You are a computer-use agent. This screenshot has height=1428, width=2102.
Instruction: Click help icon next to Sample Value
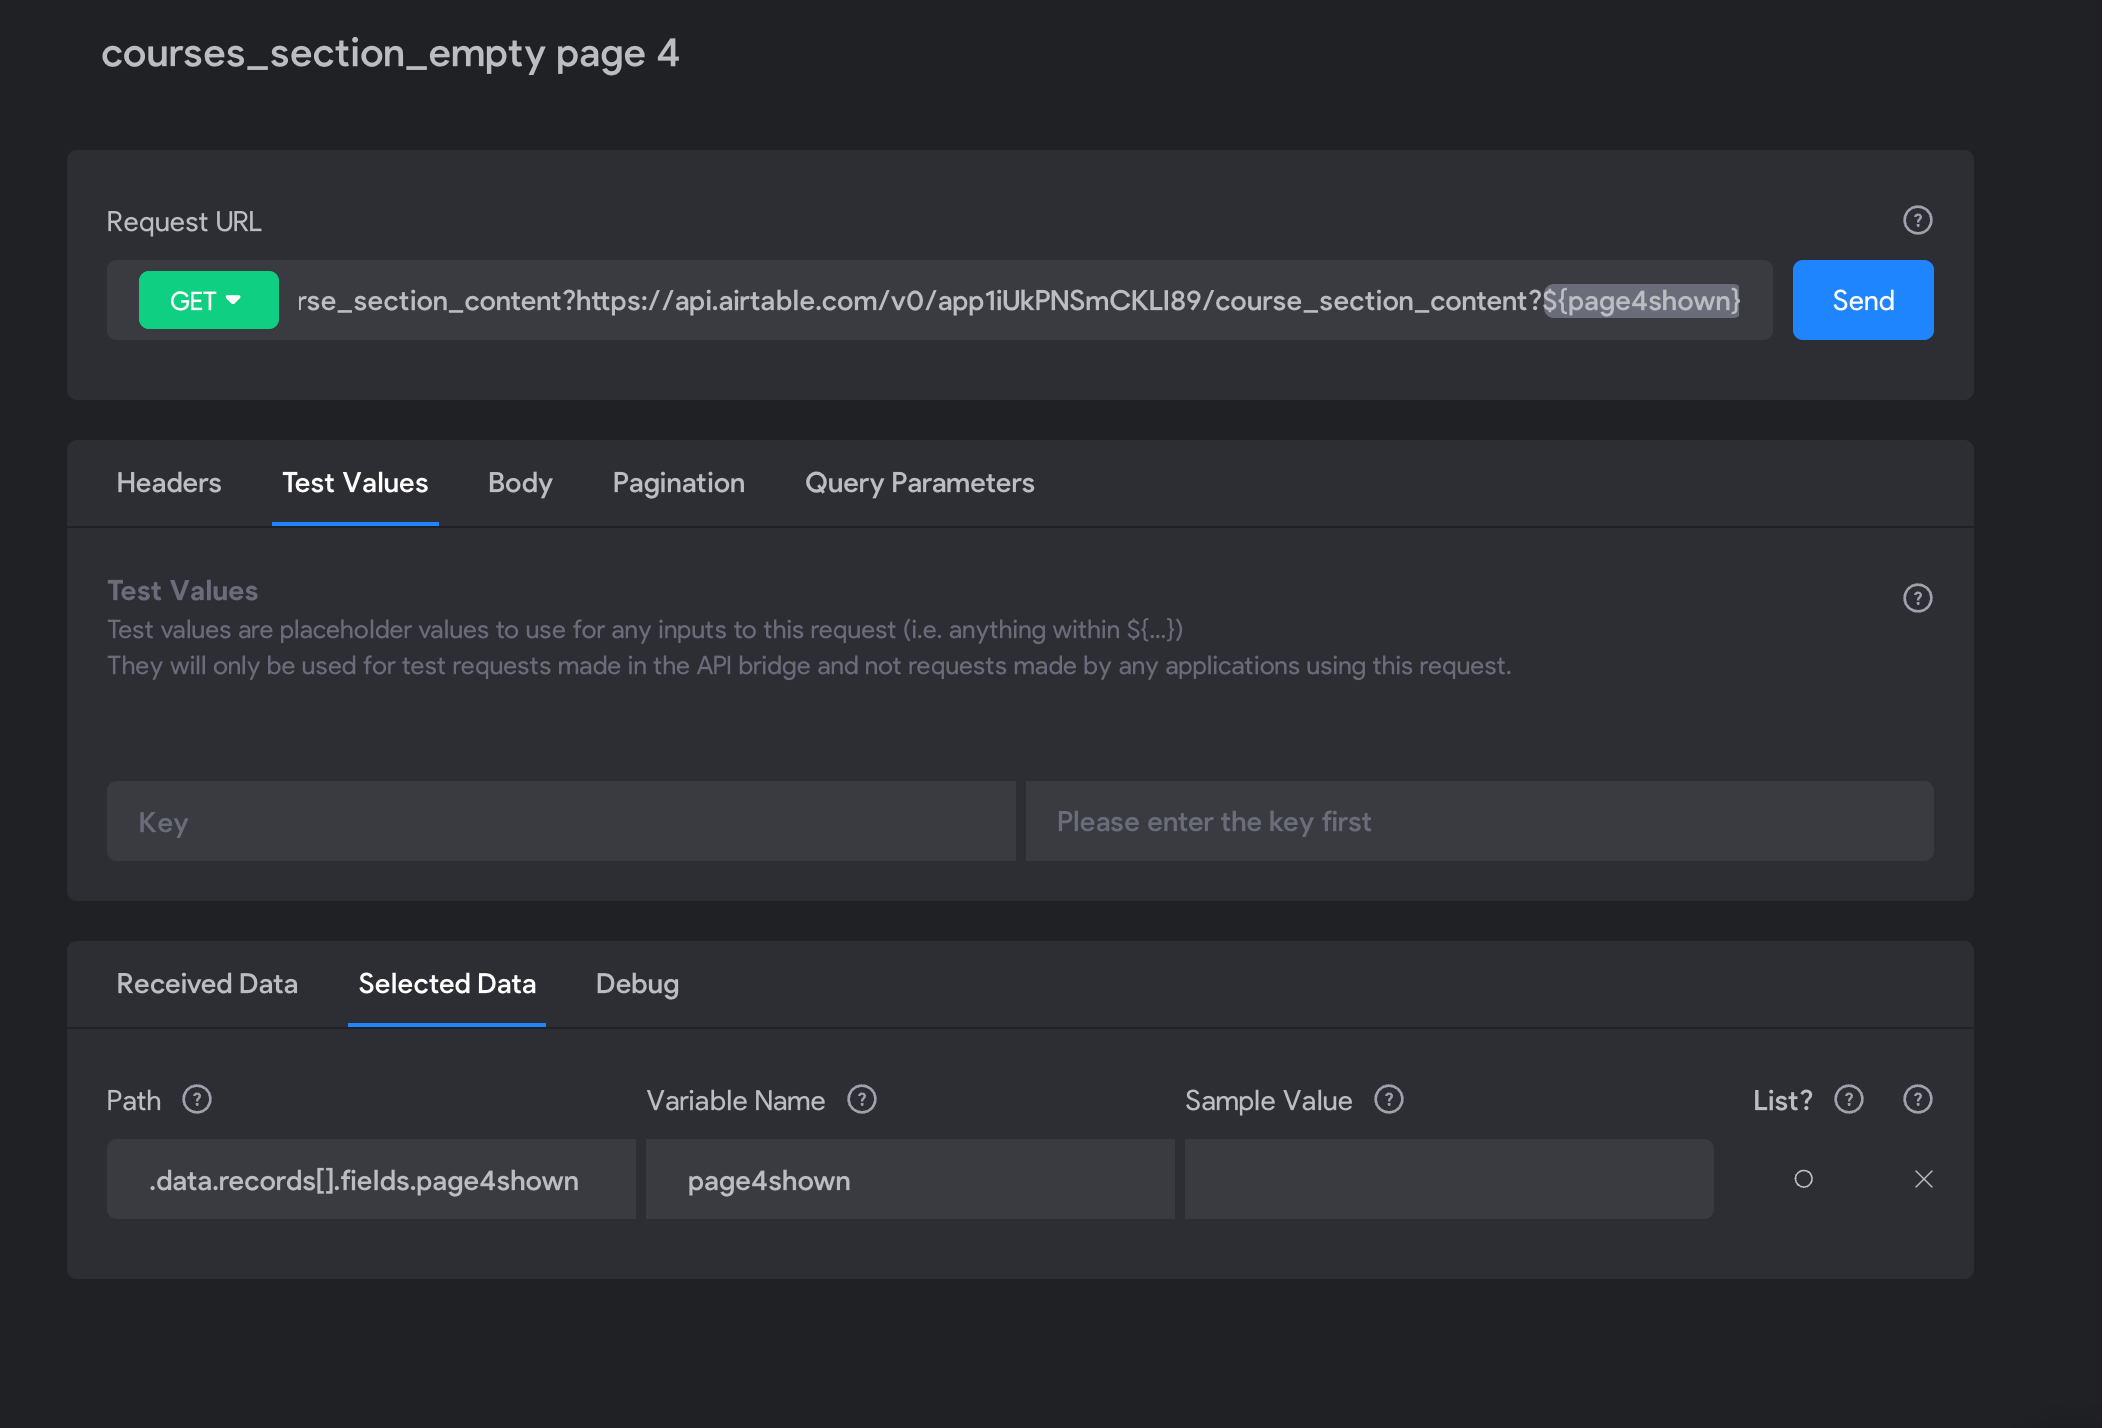click(1389, 1099)
